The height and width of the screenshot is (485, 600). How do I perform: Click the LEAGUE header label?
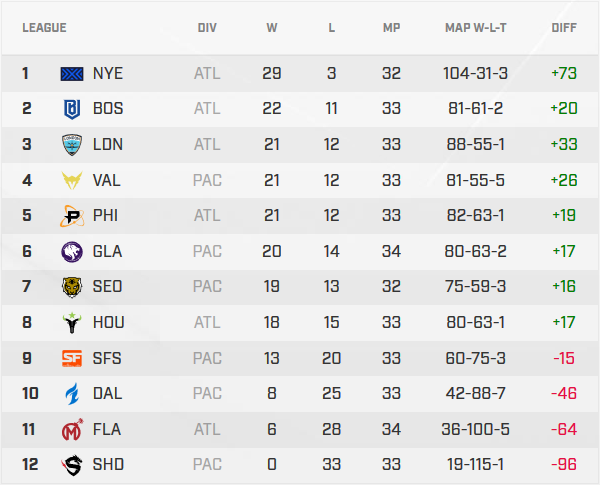tap(44, 27)
